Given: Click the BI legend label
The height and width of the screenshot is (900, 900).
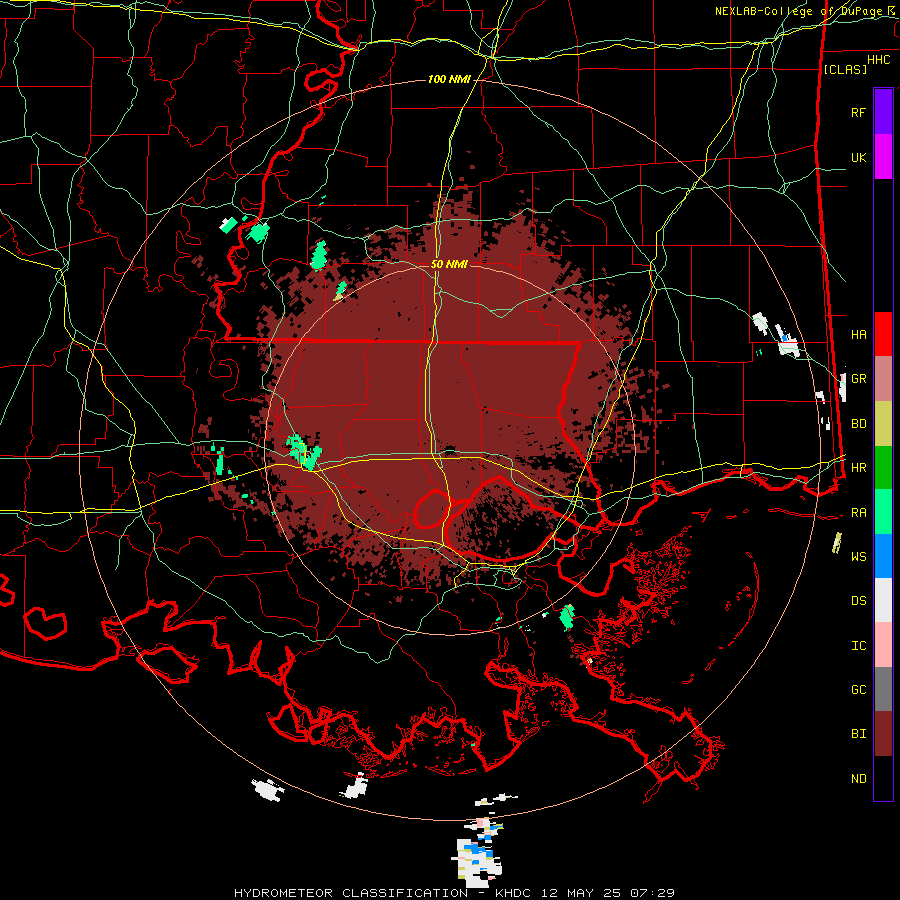Looking at the screenshot, I should (x=858, y=734).
